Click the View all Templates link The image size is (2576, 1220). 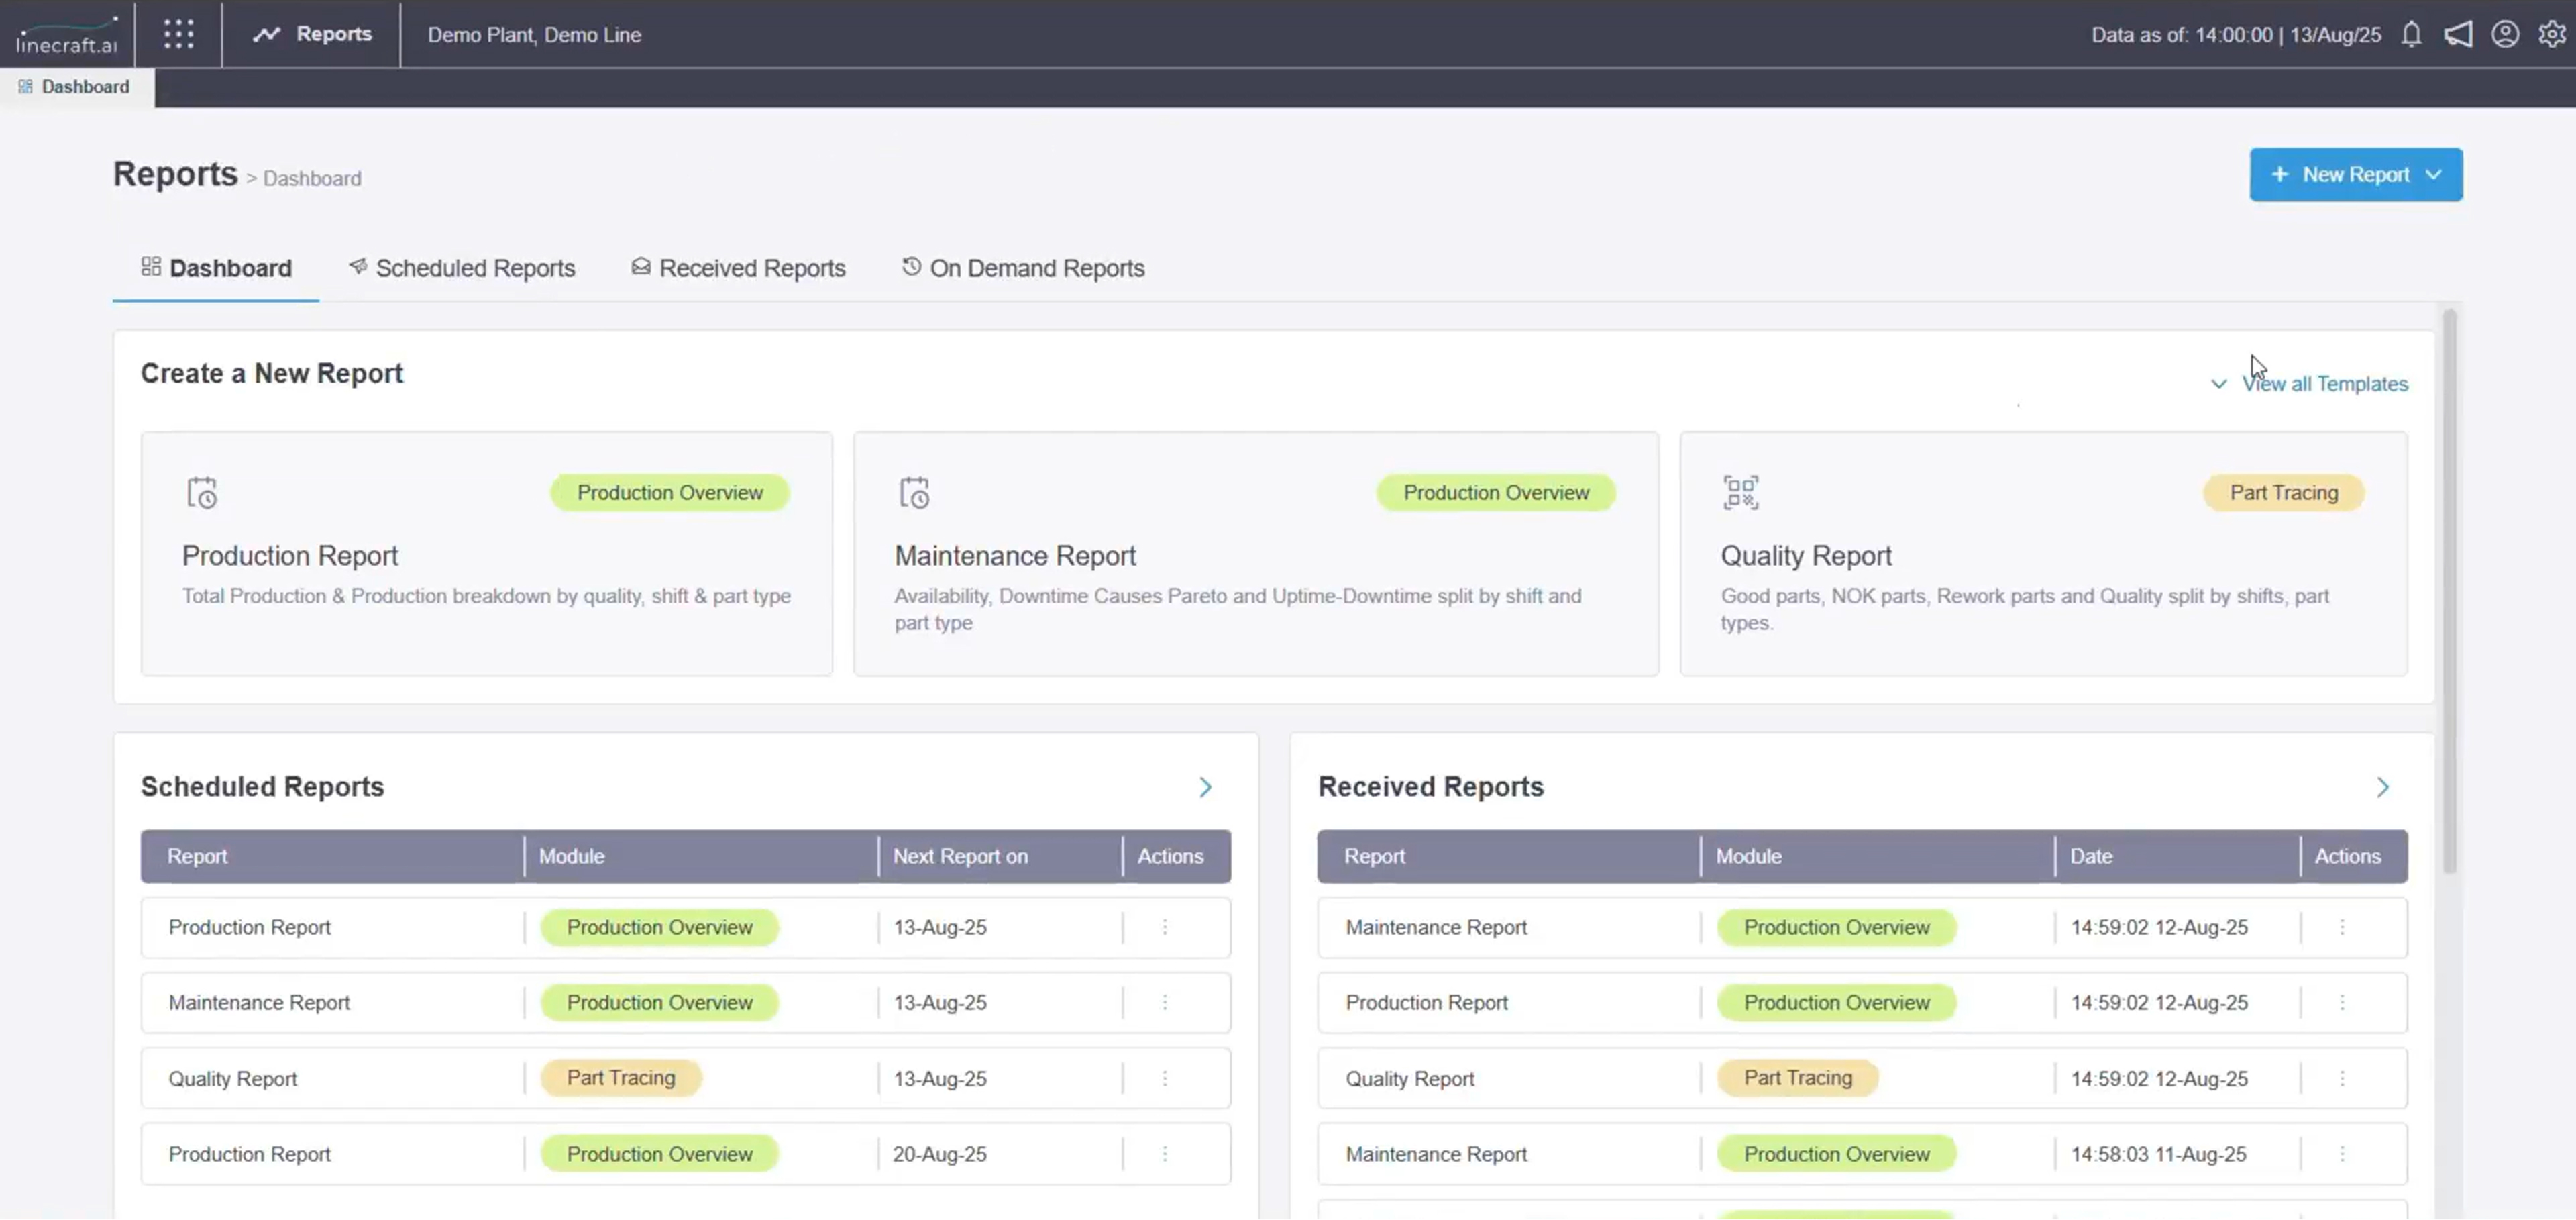pyautogui.click(x=2325, y=384)
